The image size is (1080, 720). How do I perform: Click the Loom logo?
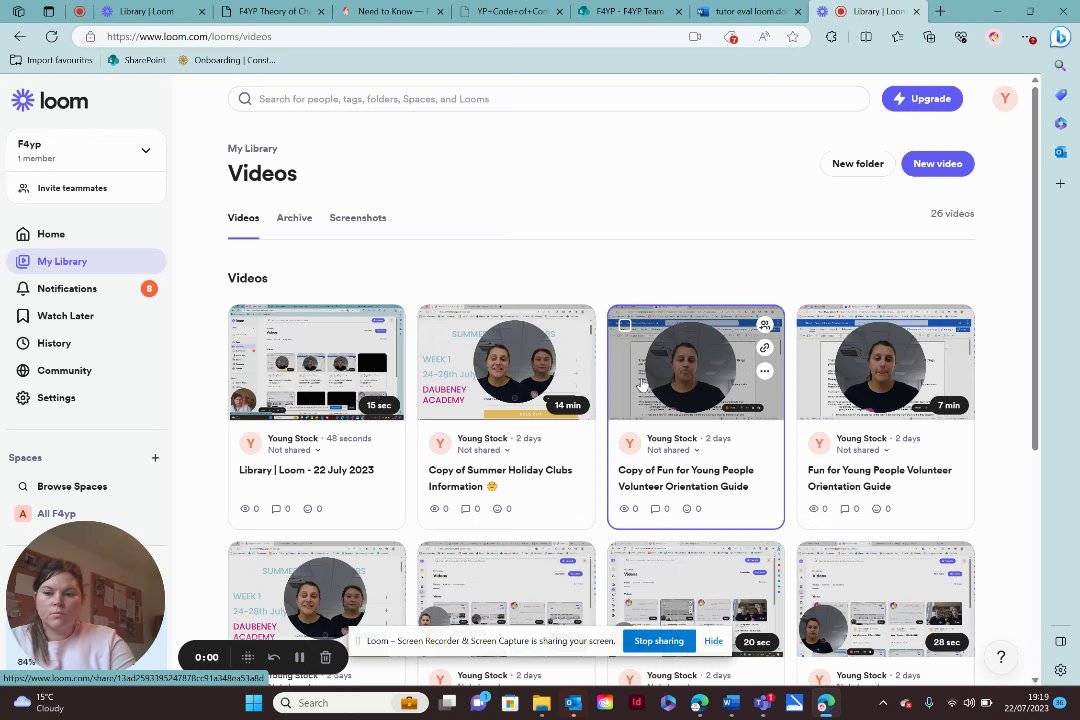point(50,101)
